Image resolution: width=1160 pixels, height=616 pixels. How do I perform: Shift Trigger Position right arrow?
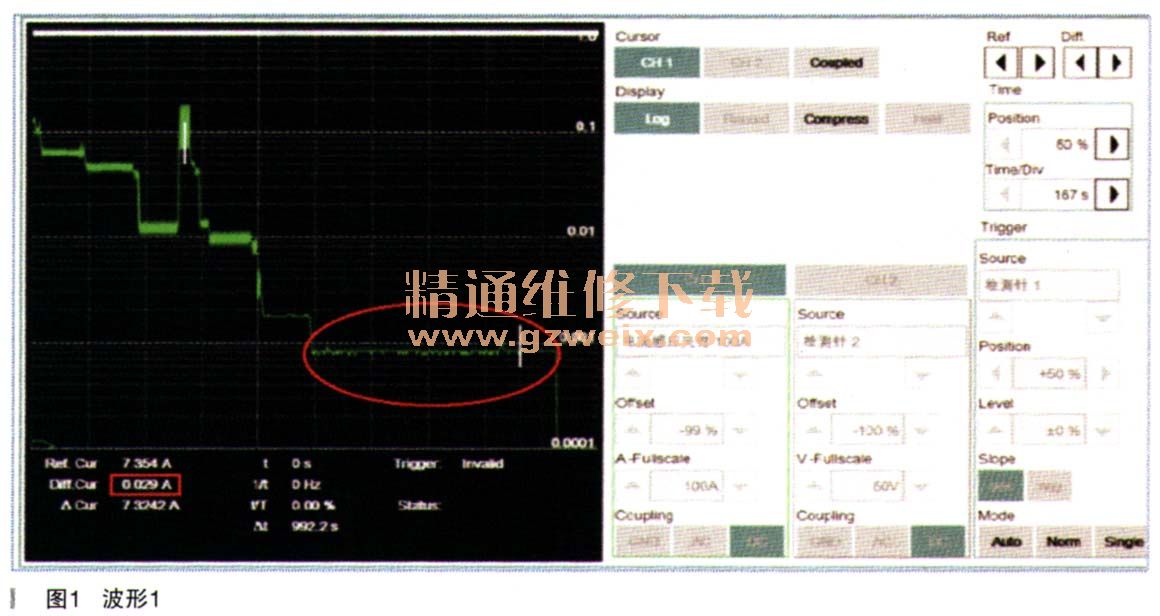tap(1106, 373)
